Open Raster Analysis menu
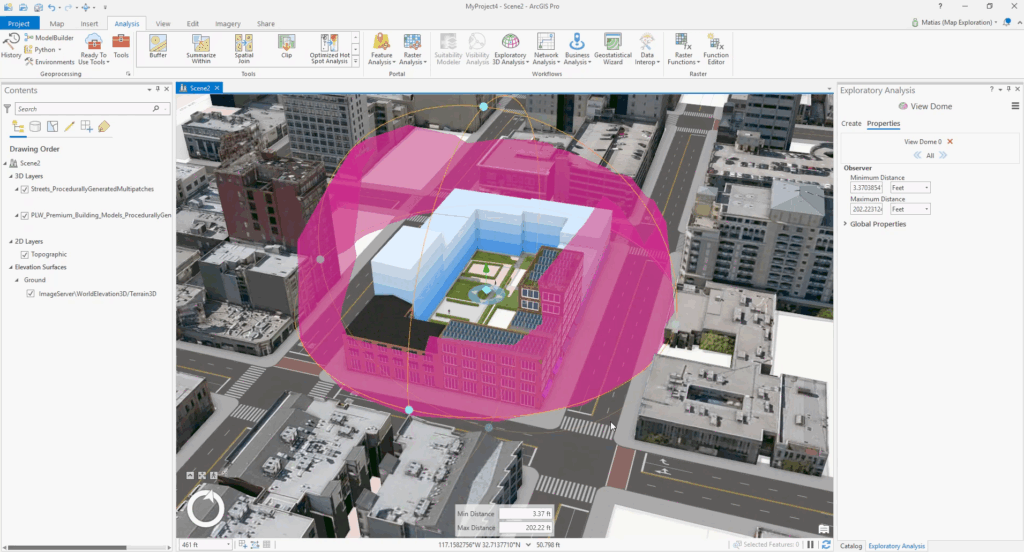The width and height of the screenshot is (1024, 552). (412, 50)
